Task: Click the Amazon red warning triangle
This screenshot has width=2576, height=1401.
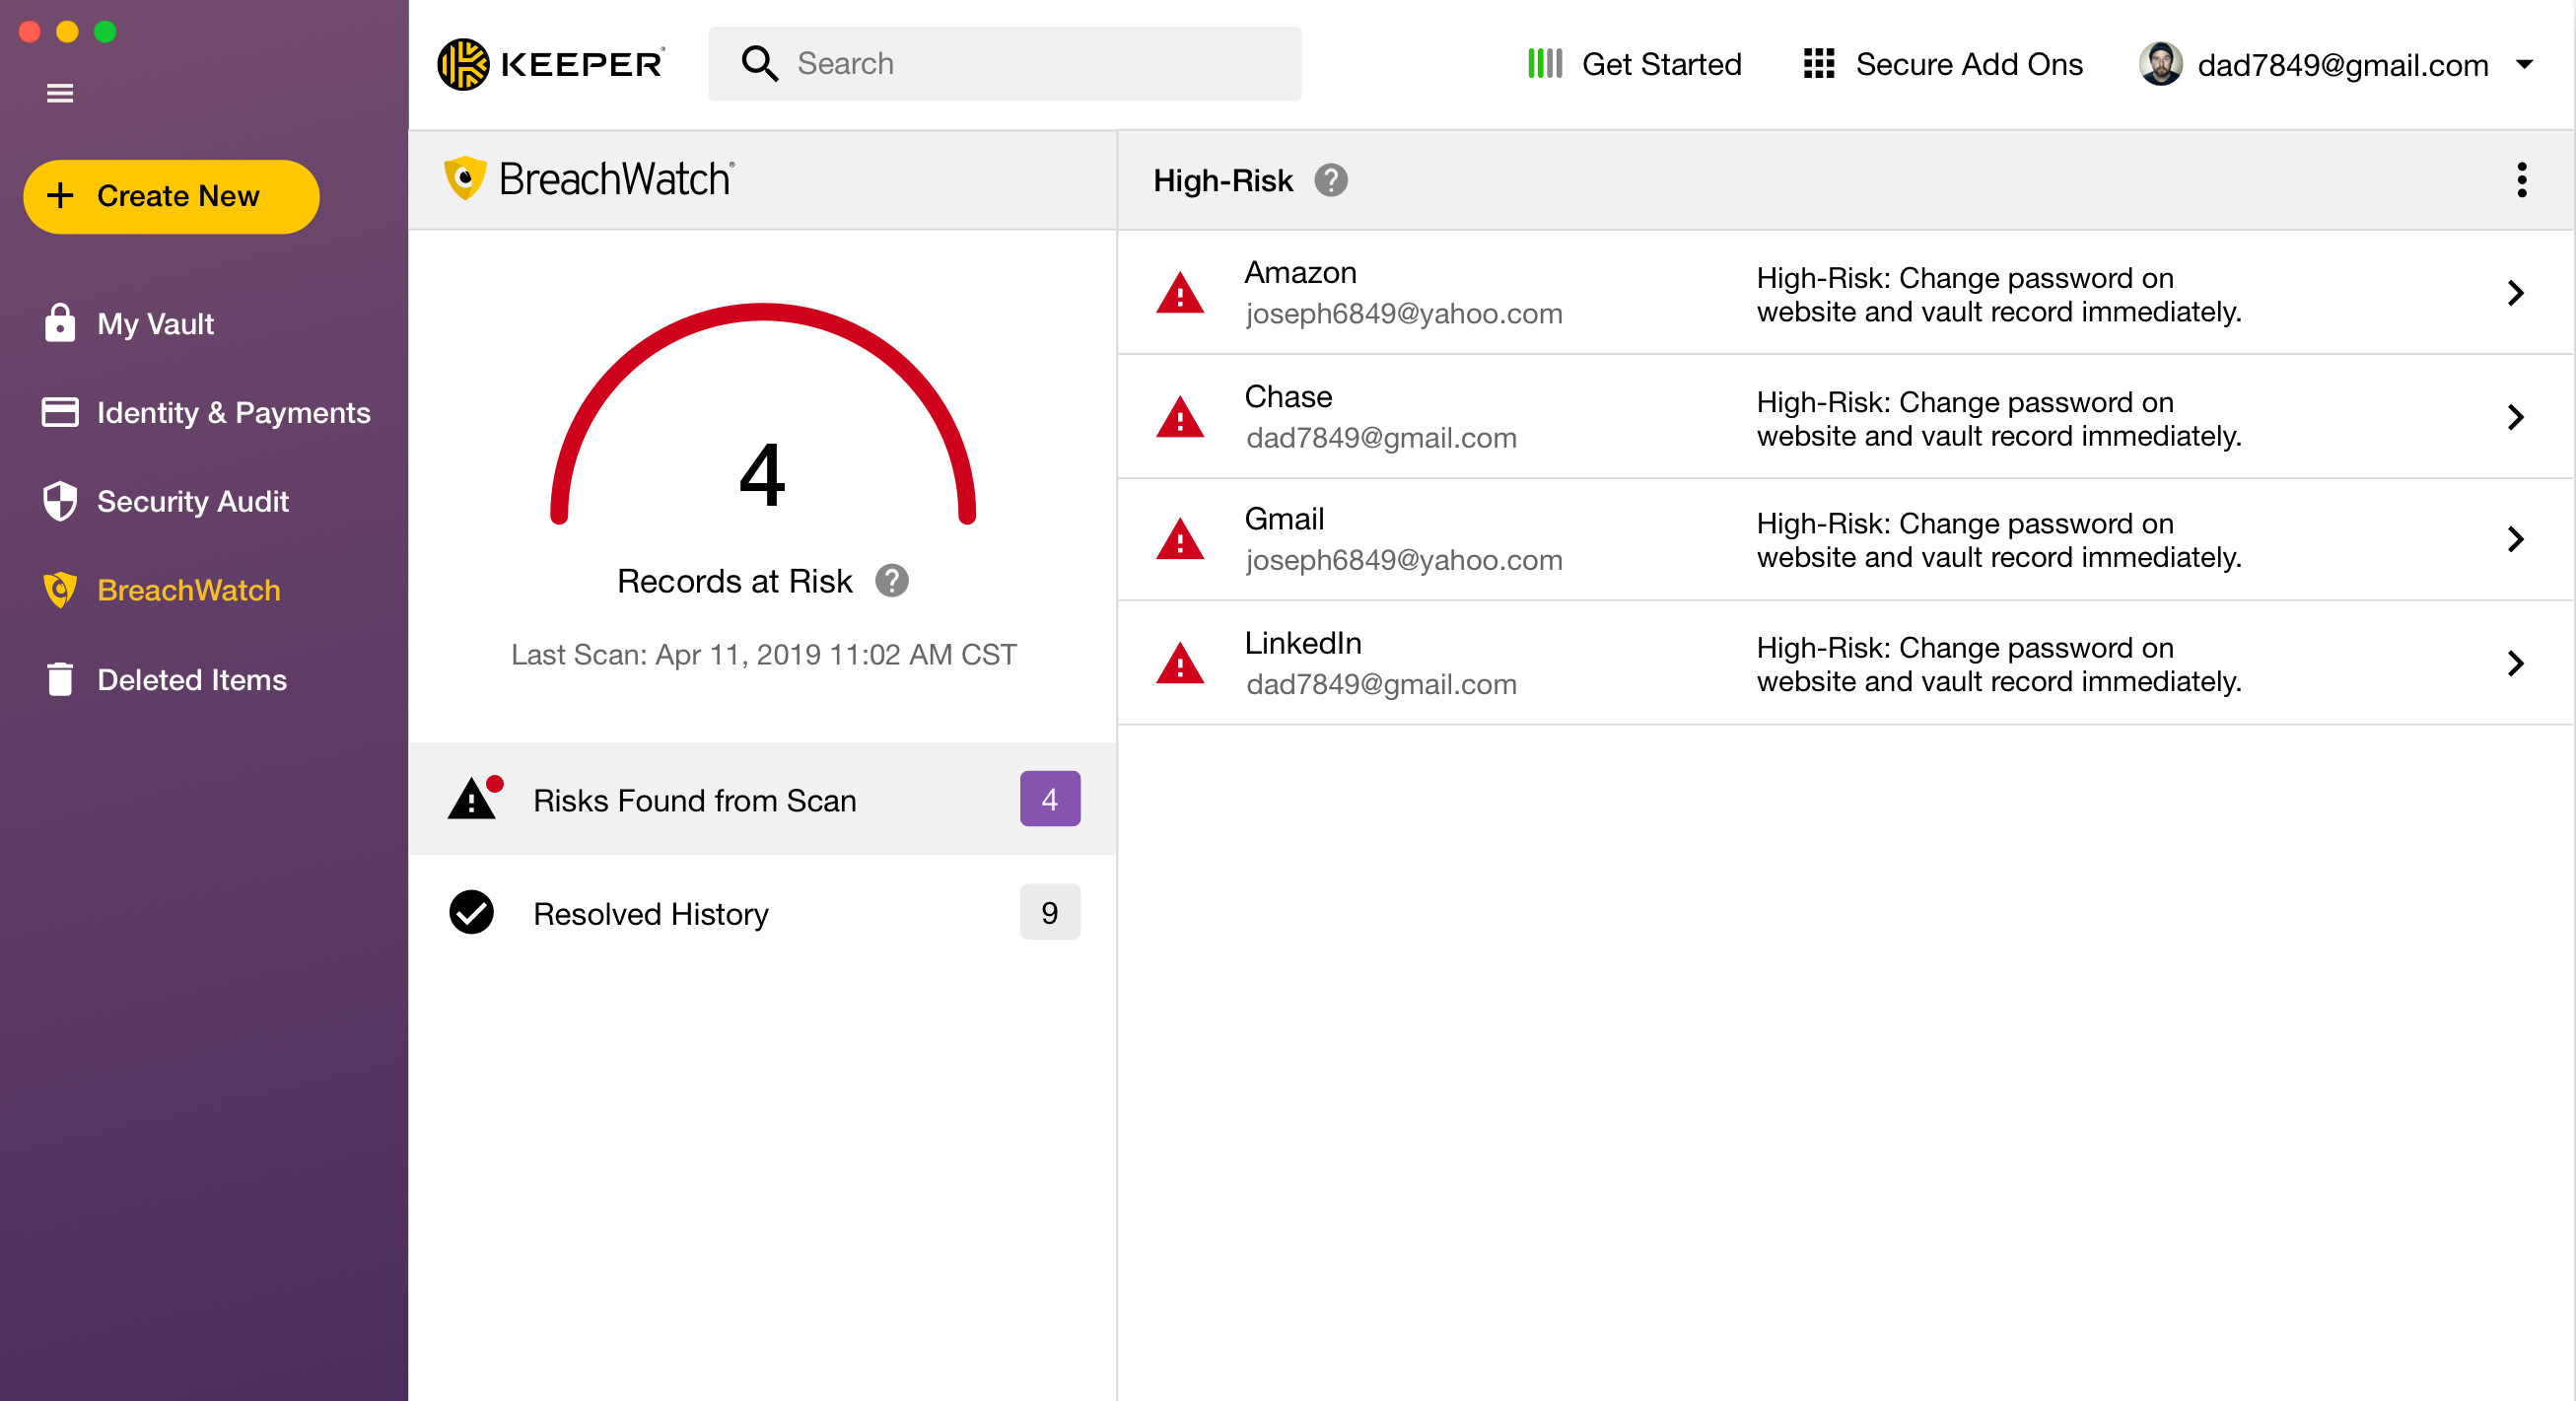Action: pyautogui.click(x=1180, y=294)
